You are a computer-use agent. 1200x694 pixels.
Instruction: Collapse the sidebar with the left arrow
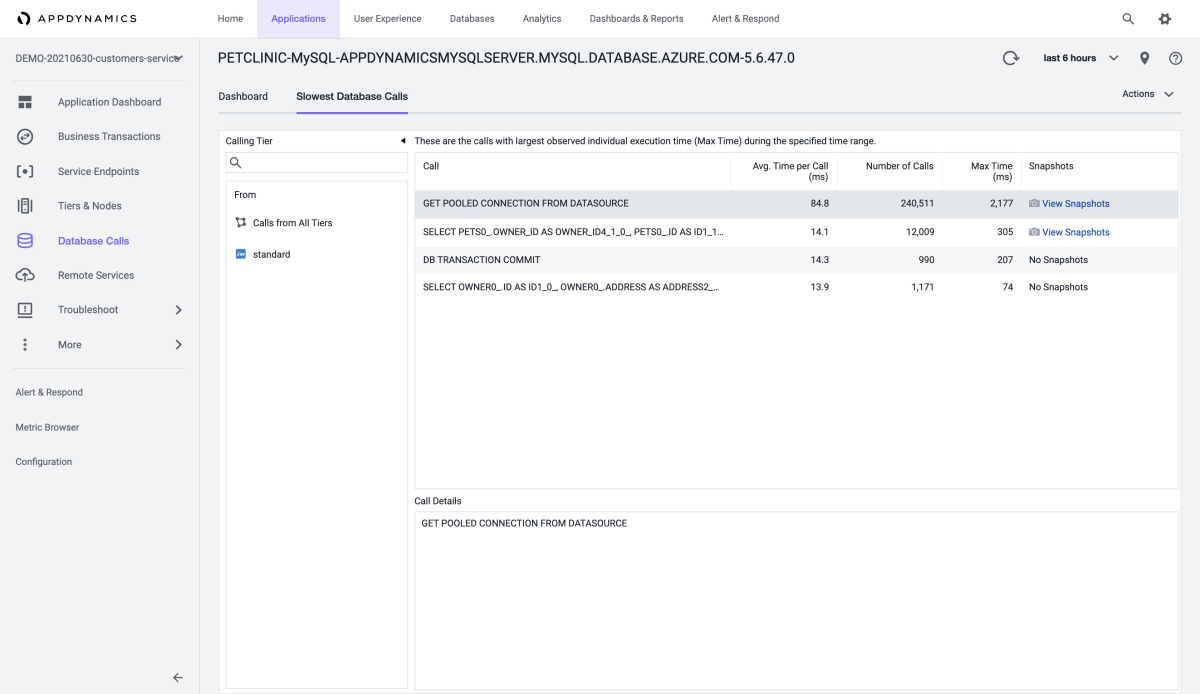click(x=178, y=677)
